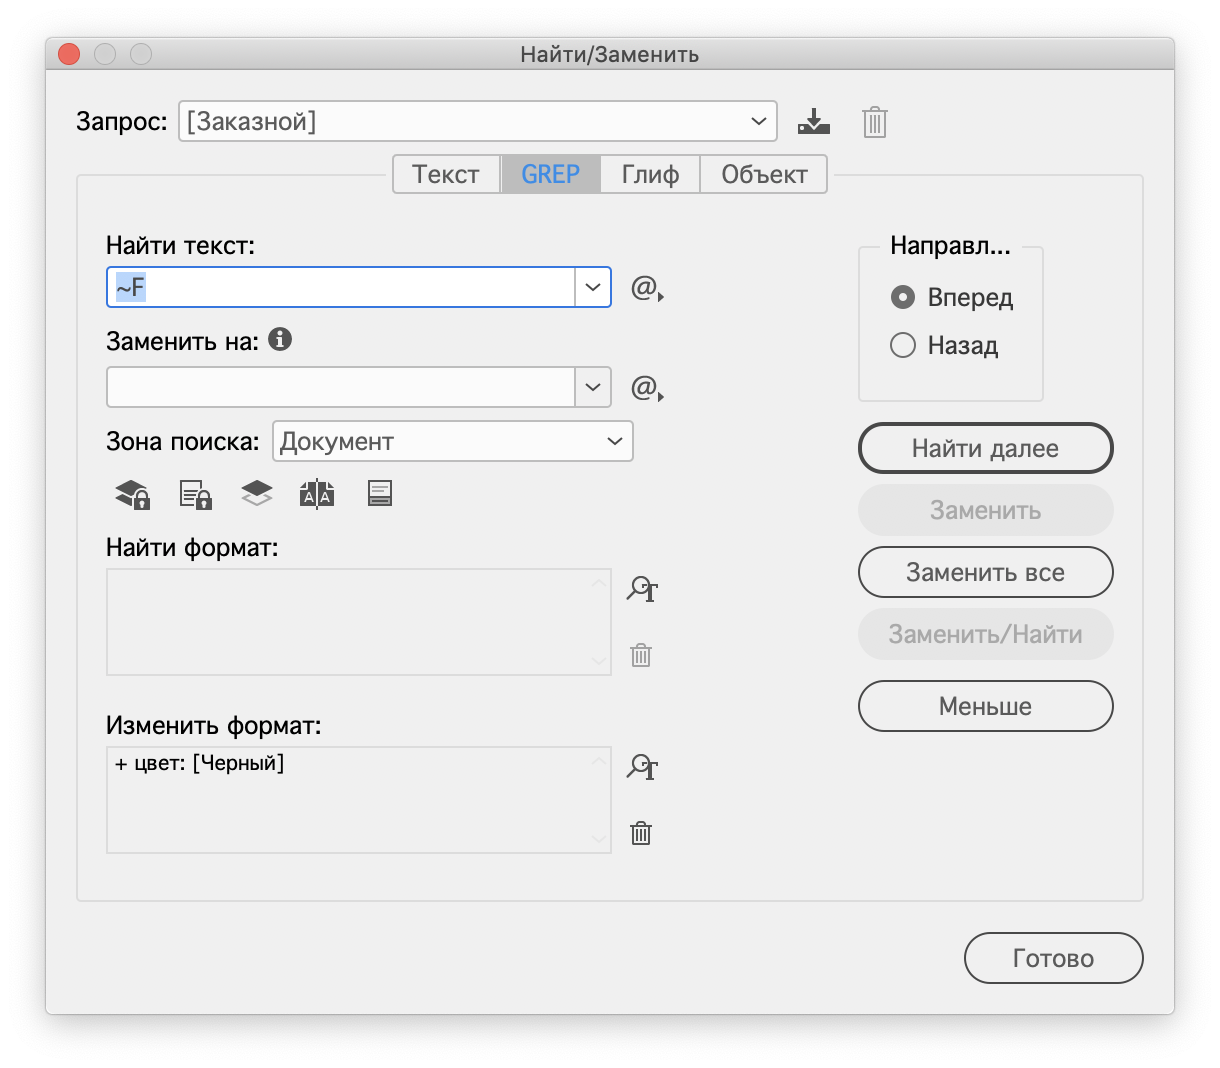
Task: Click the disabled Заменить button
Action: [x=985, y=510]
